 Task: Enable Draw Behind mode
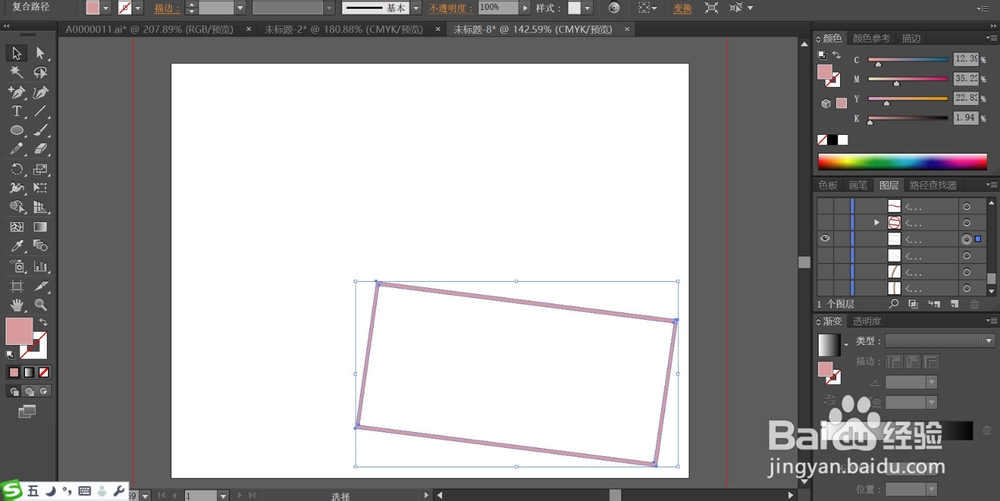[x=29, y=391]
